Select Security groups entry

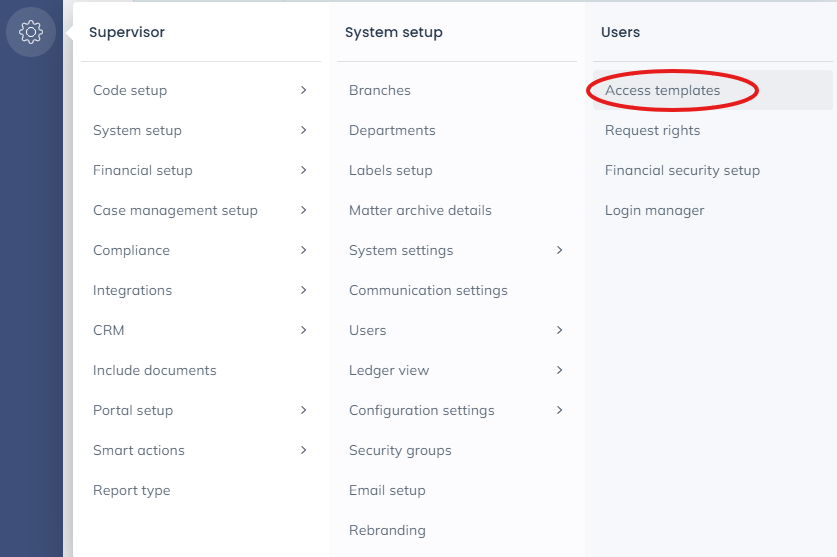pyautogui.click(x=400, y=450)
